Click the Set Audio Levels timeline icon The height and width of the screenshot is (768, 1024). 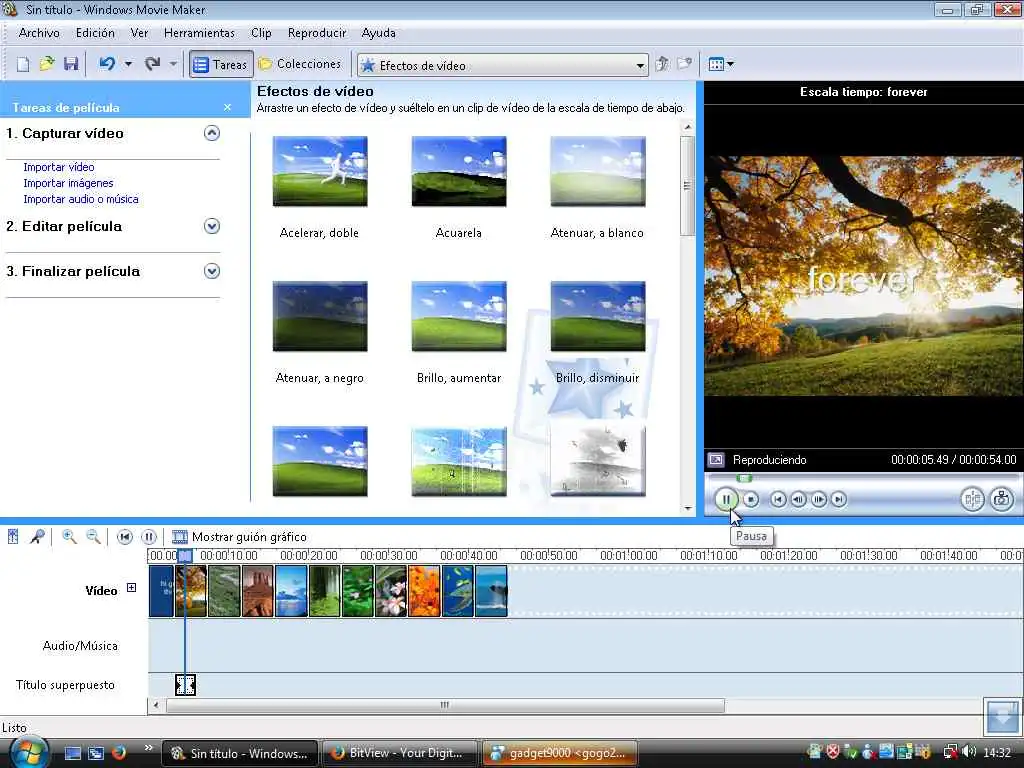tap(13, 537)
